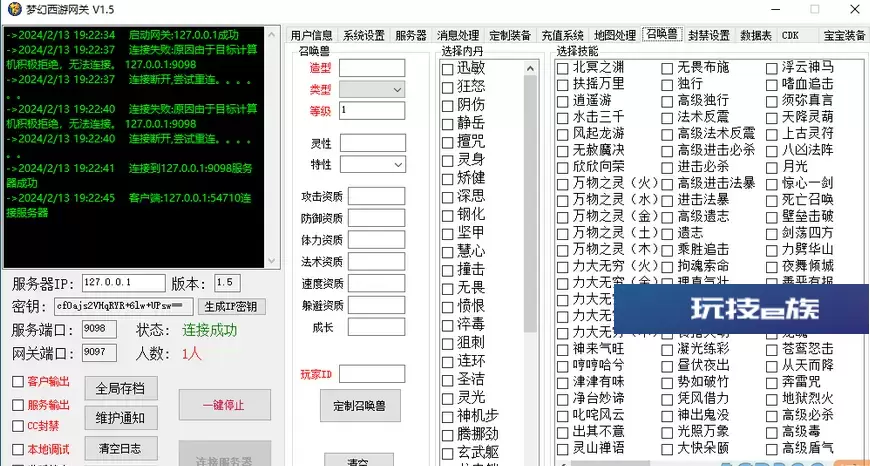This screenshot has height=466, width=870.
Task: Check the 高级法术反震 checkbox
Action: point(667,135)
